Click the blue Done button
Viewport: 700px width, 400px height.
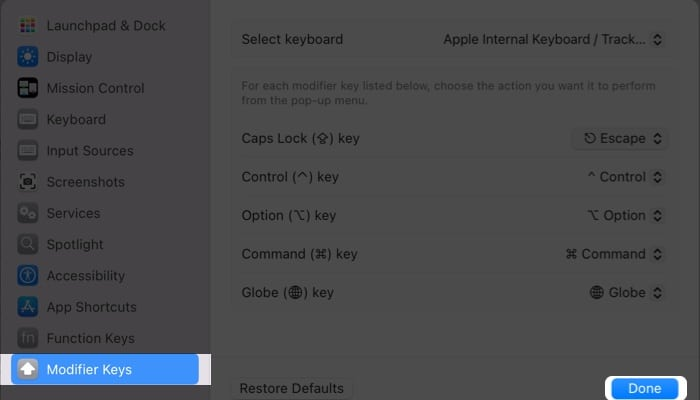[x=644, y=388]
